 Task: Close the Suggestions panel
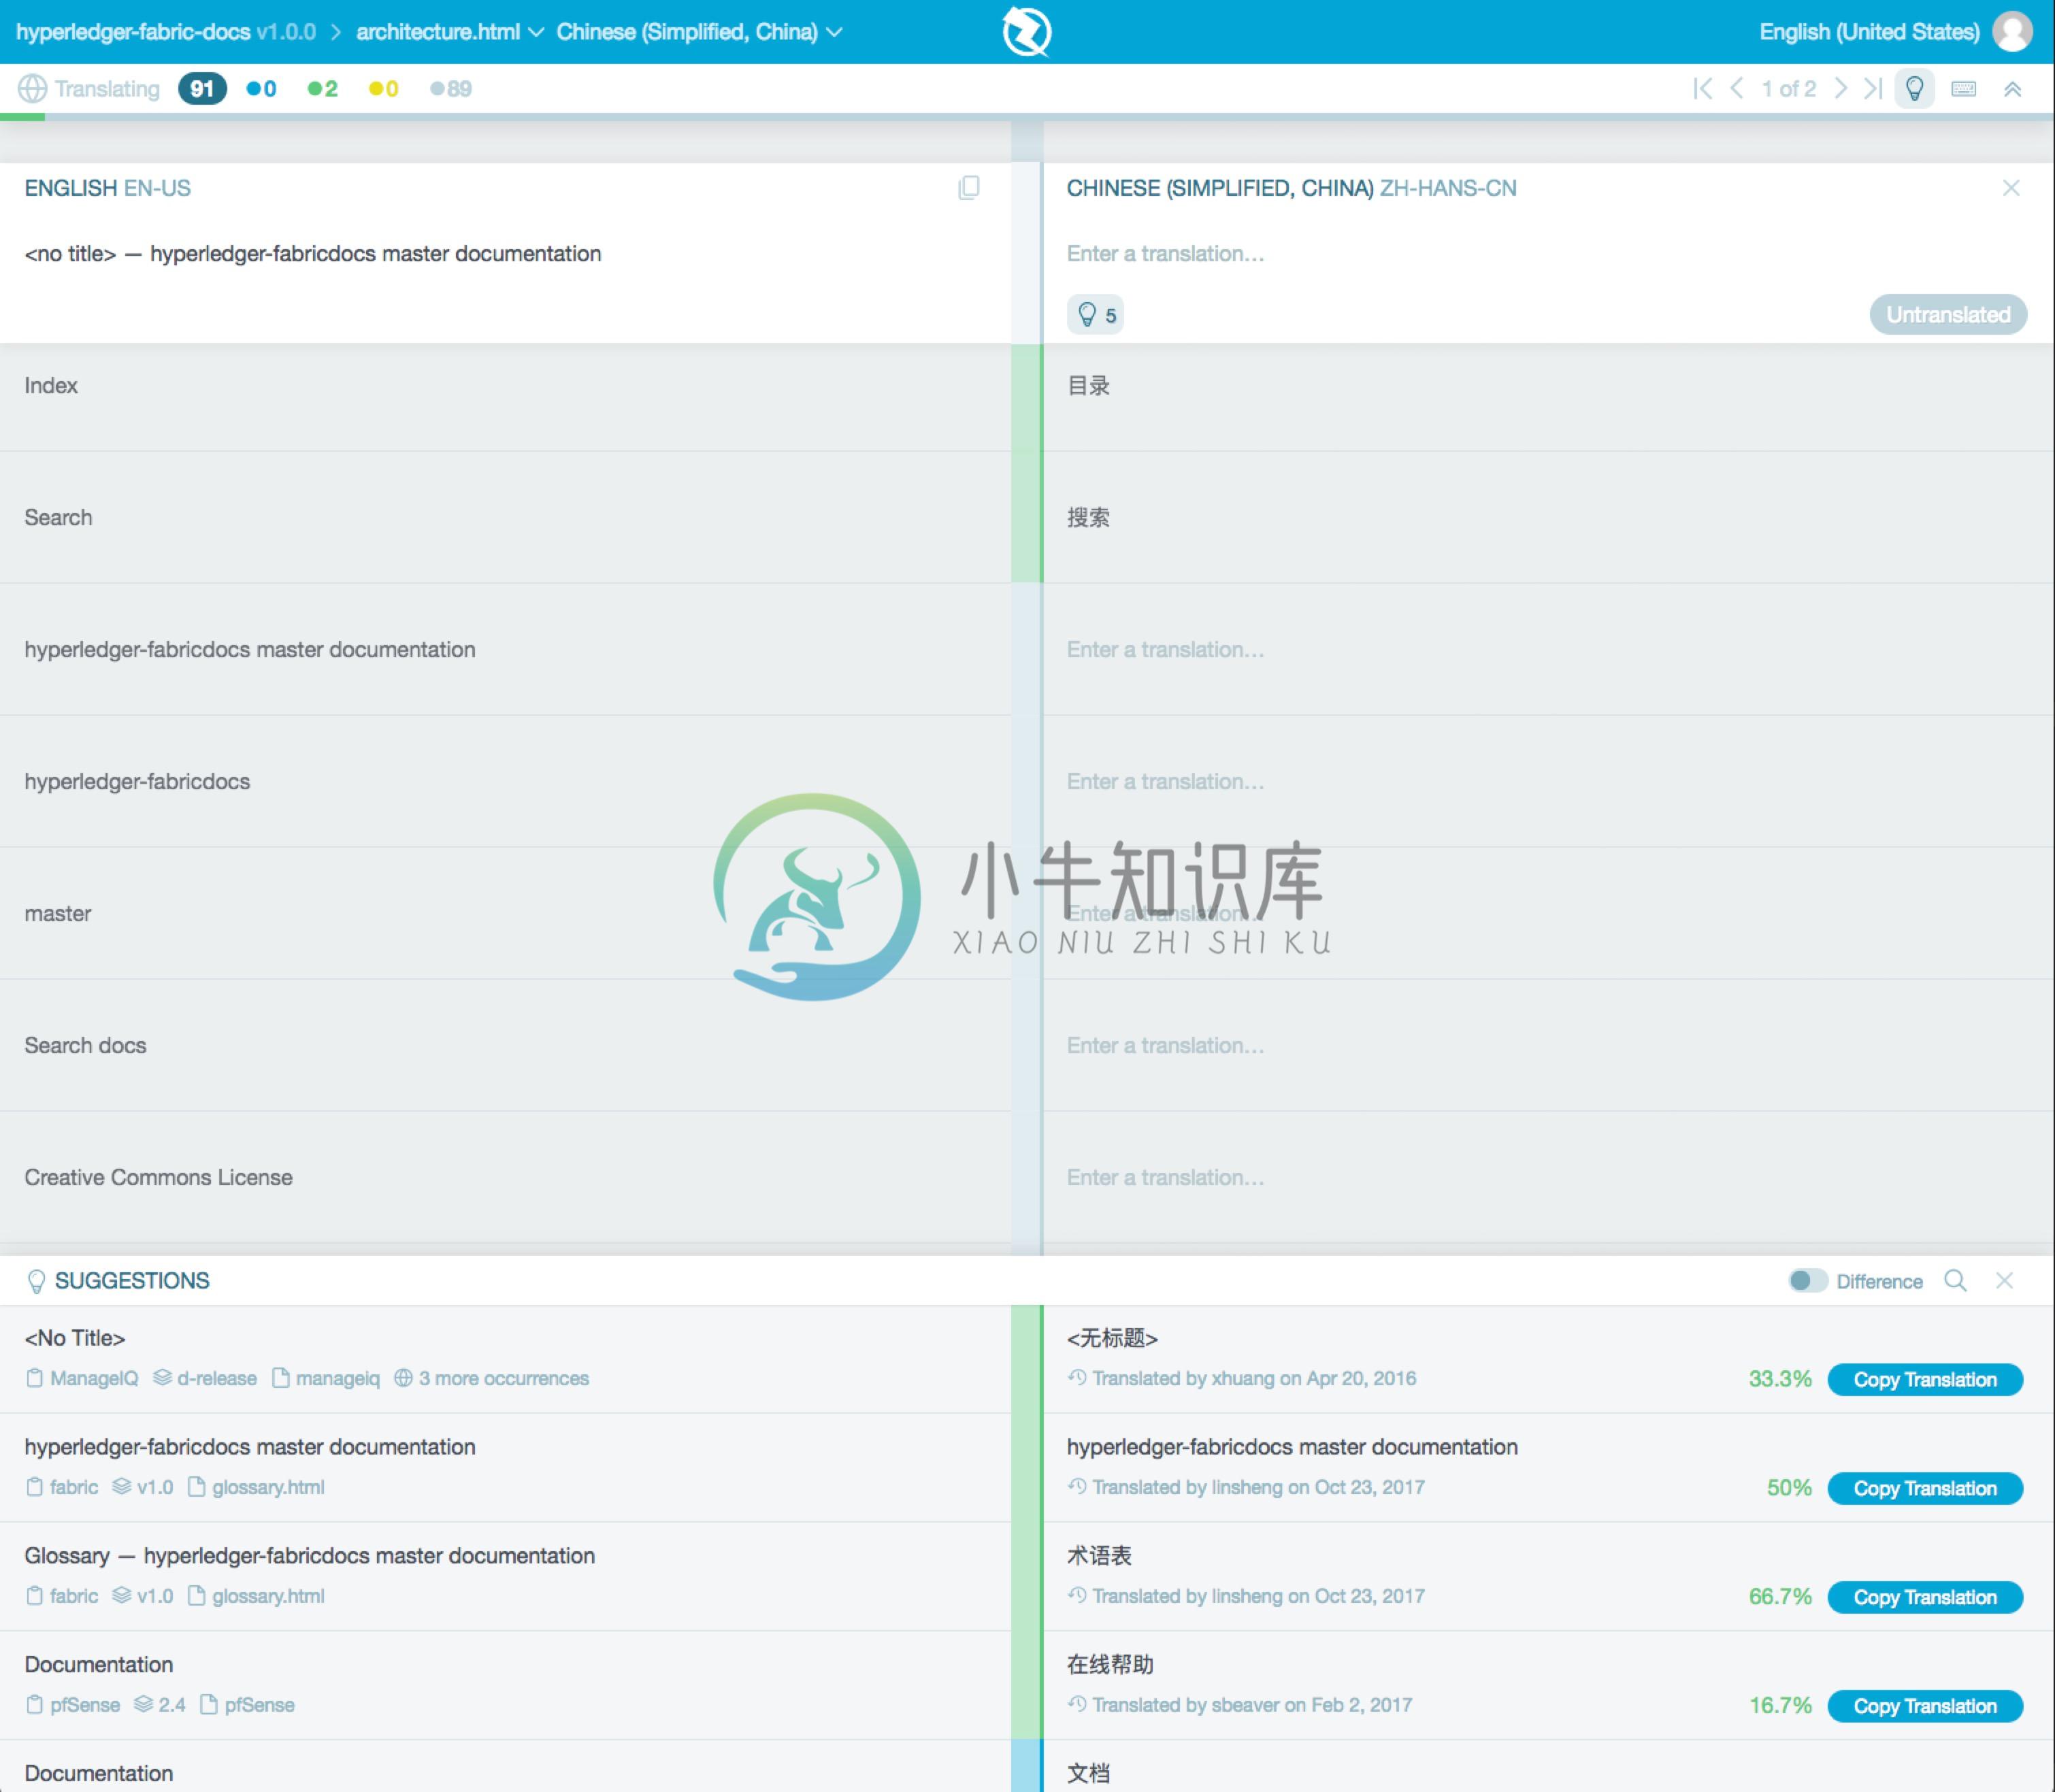2004,1281
